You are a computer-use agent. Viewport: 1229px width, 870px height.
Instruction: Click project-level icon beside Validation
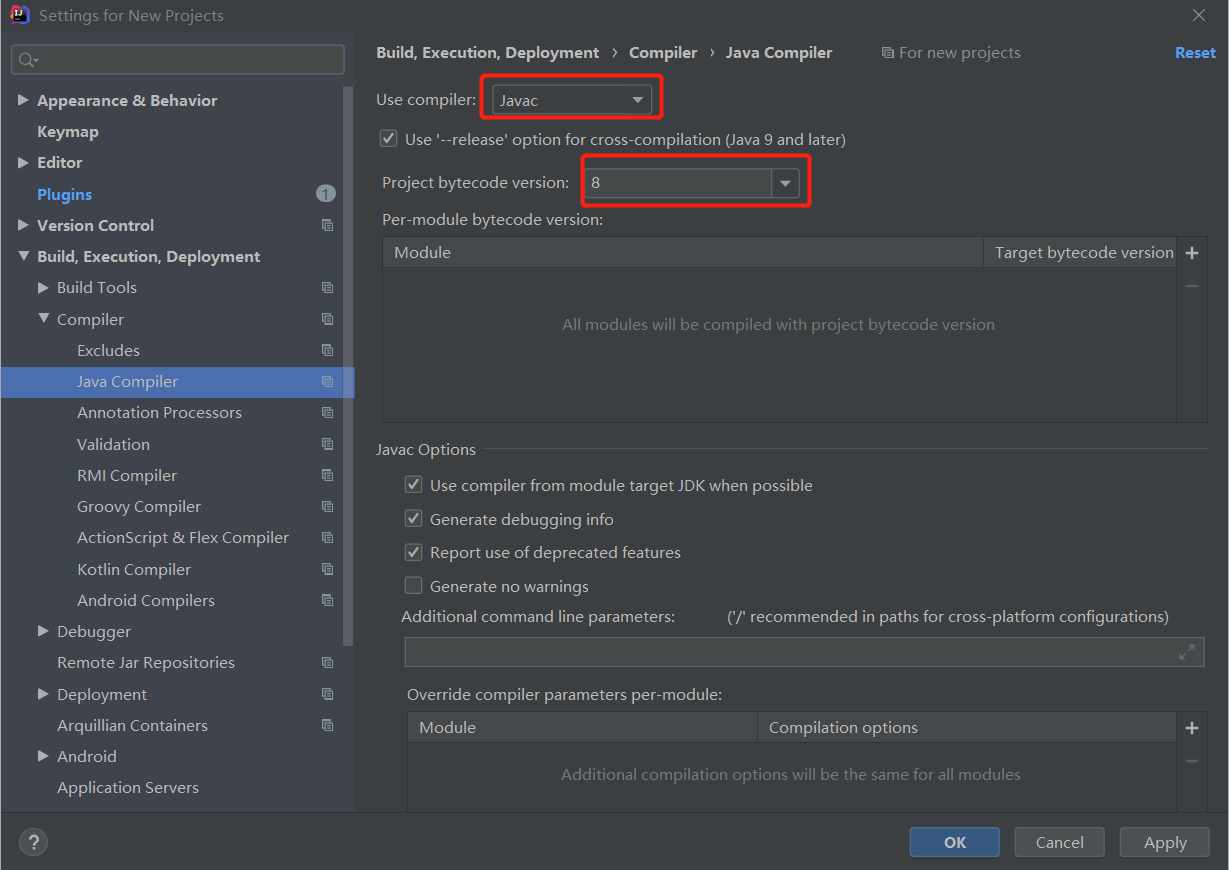(x=327, y=445)
